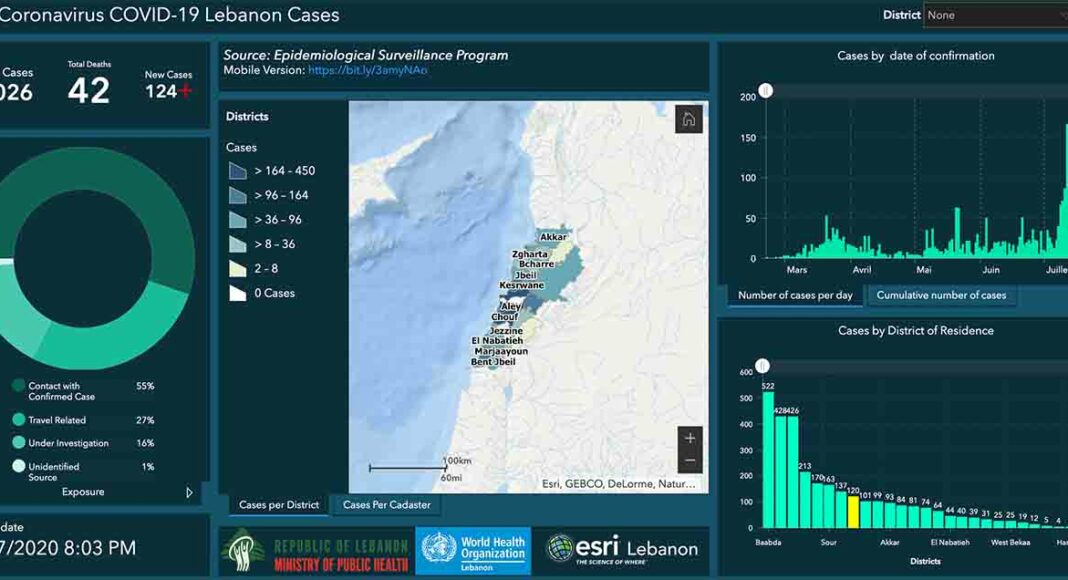Toggle Travel Related legend entry
Image resolution: width=1068 pixels, height=580 pixels.
(20, 420)
